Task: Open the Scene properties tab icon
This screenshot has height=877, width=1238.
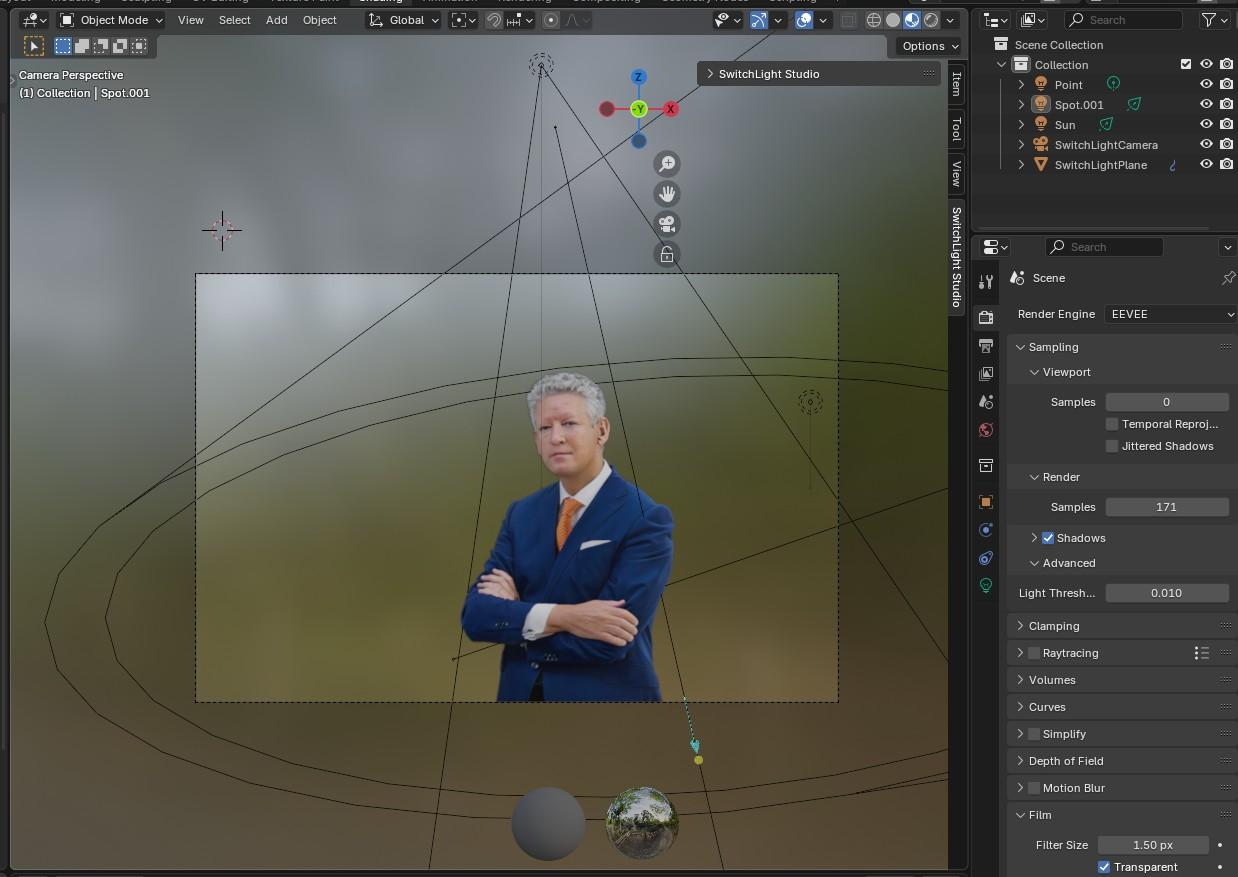Action: 986,402
